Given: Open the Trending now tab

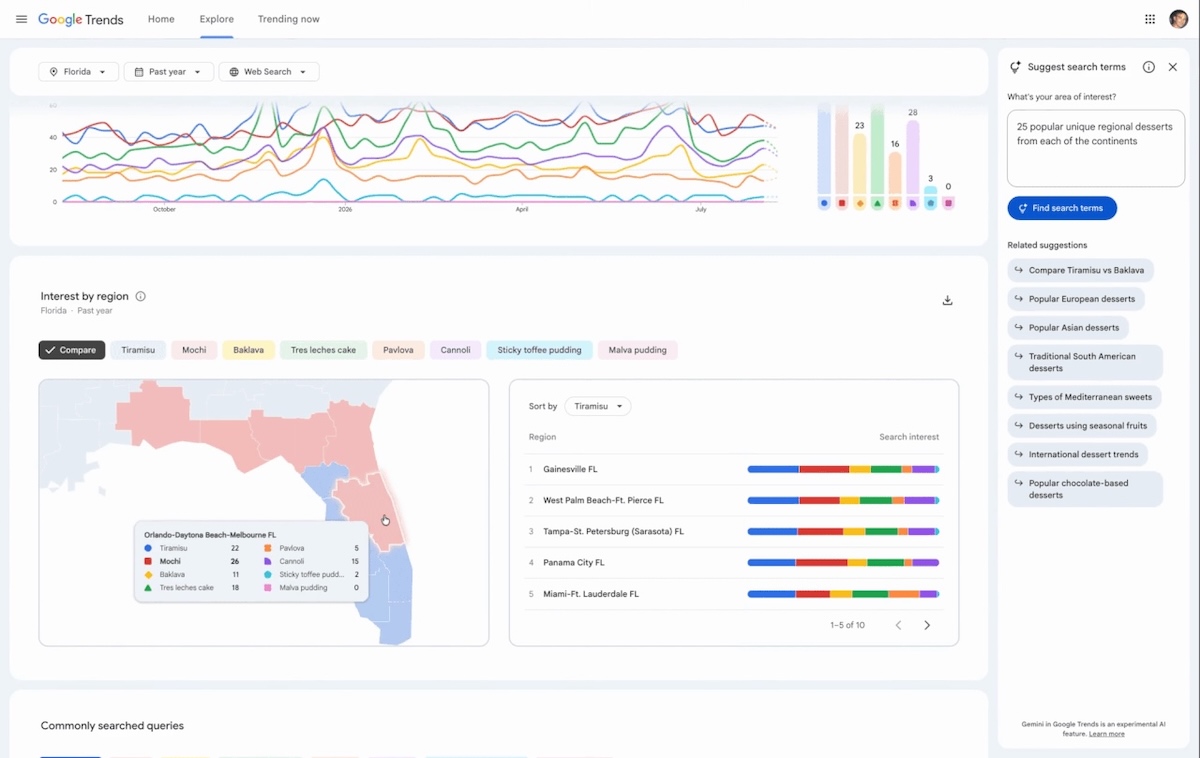Looking at the screenshot, I should click(288, 19).
